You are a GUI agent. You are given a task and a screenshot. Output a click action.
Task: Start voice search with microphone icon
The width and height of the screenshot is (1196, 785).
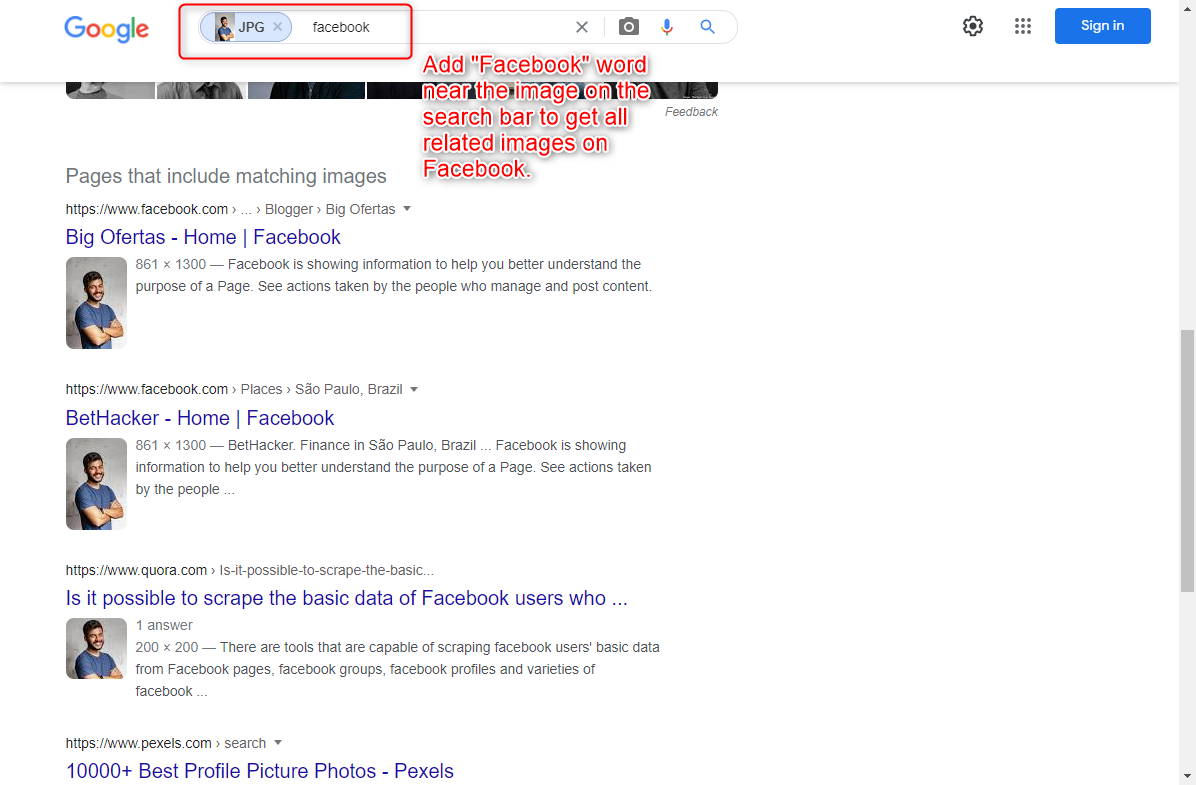click(x=667, y=27)
